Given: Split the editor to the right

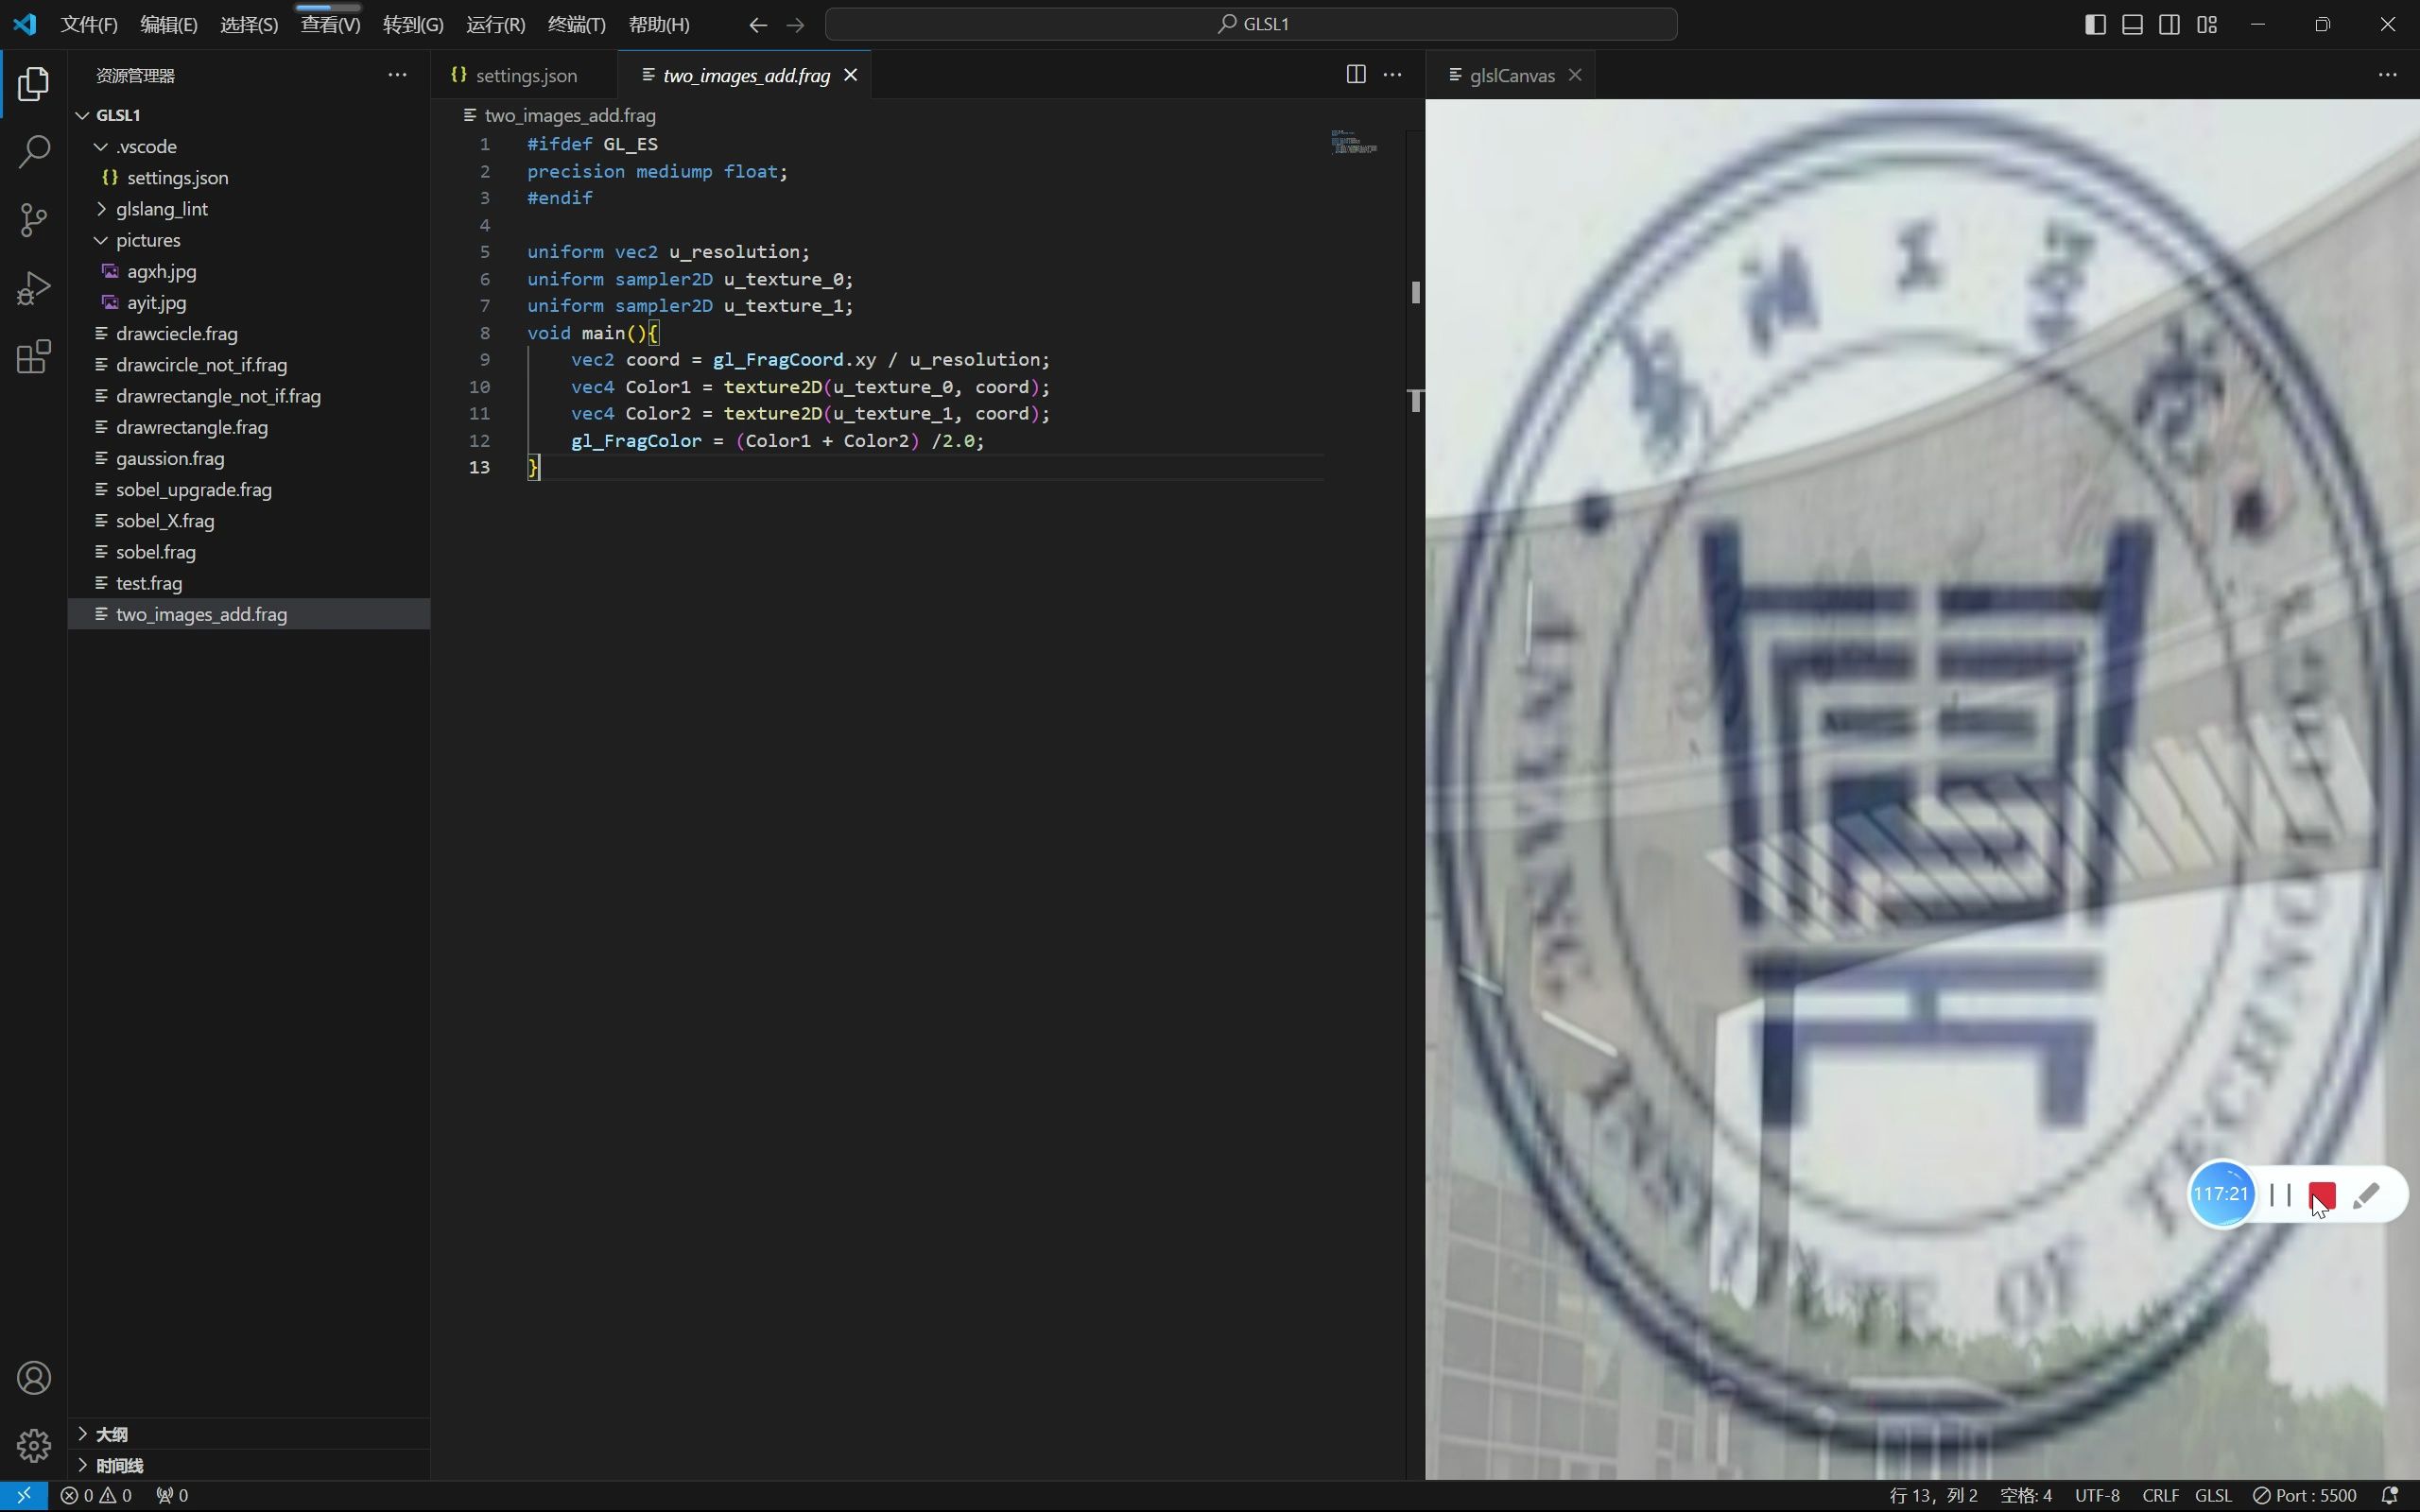Looking at the screenshot, I should 1356,75.
